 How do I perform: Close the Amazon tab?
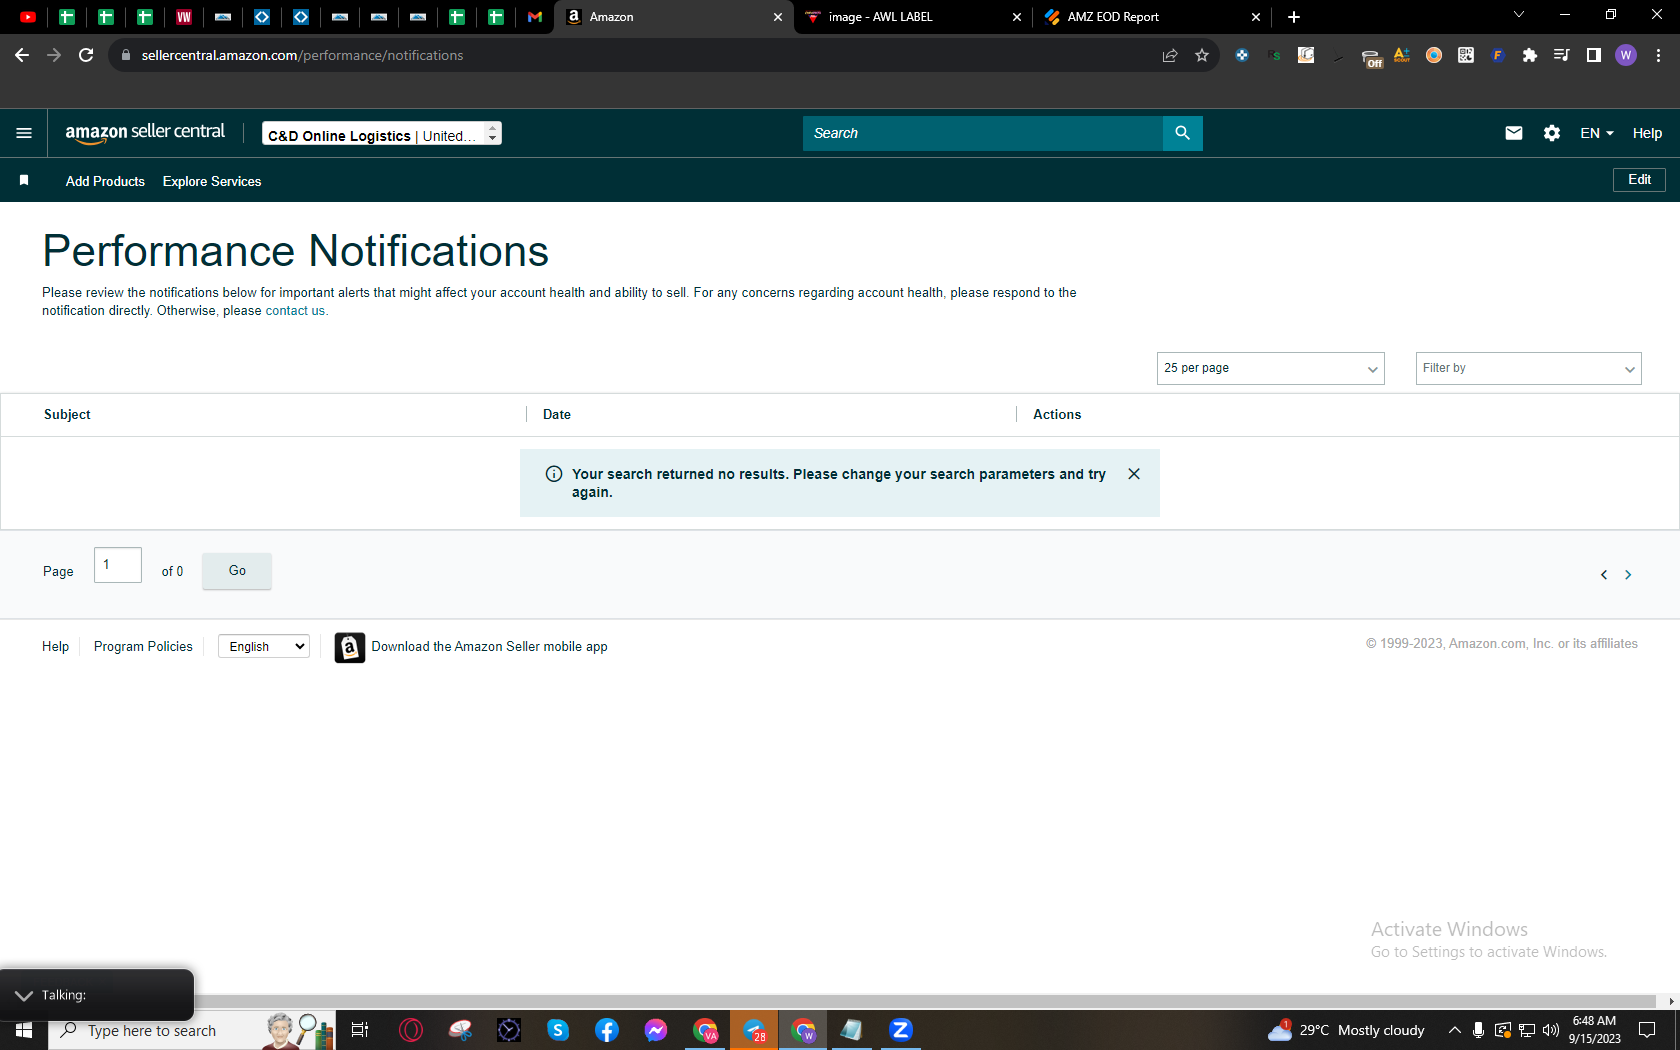pyautogui.click(x=777, y=17)
